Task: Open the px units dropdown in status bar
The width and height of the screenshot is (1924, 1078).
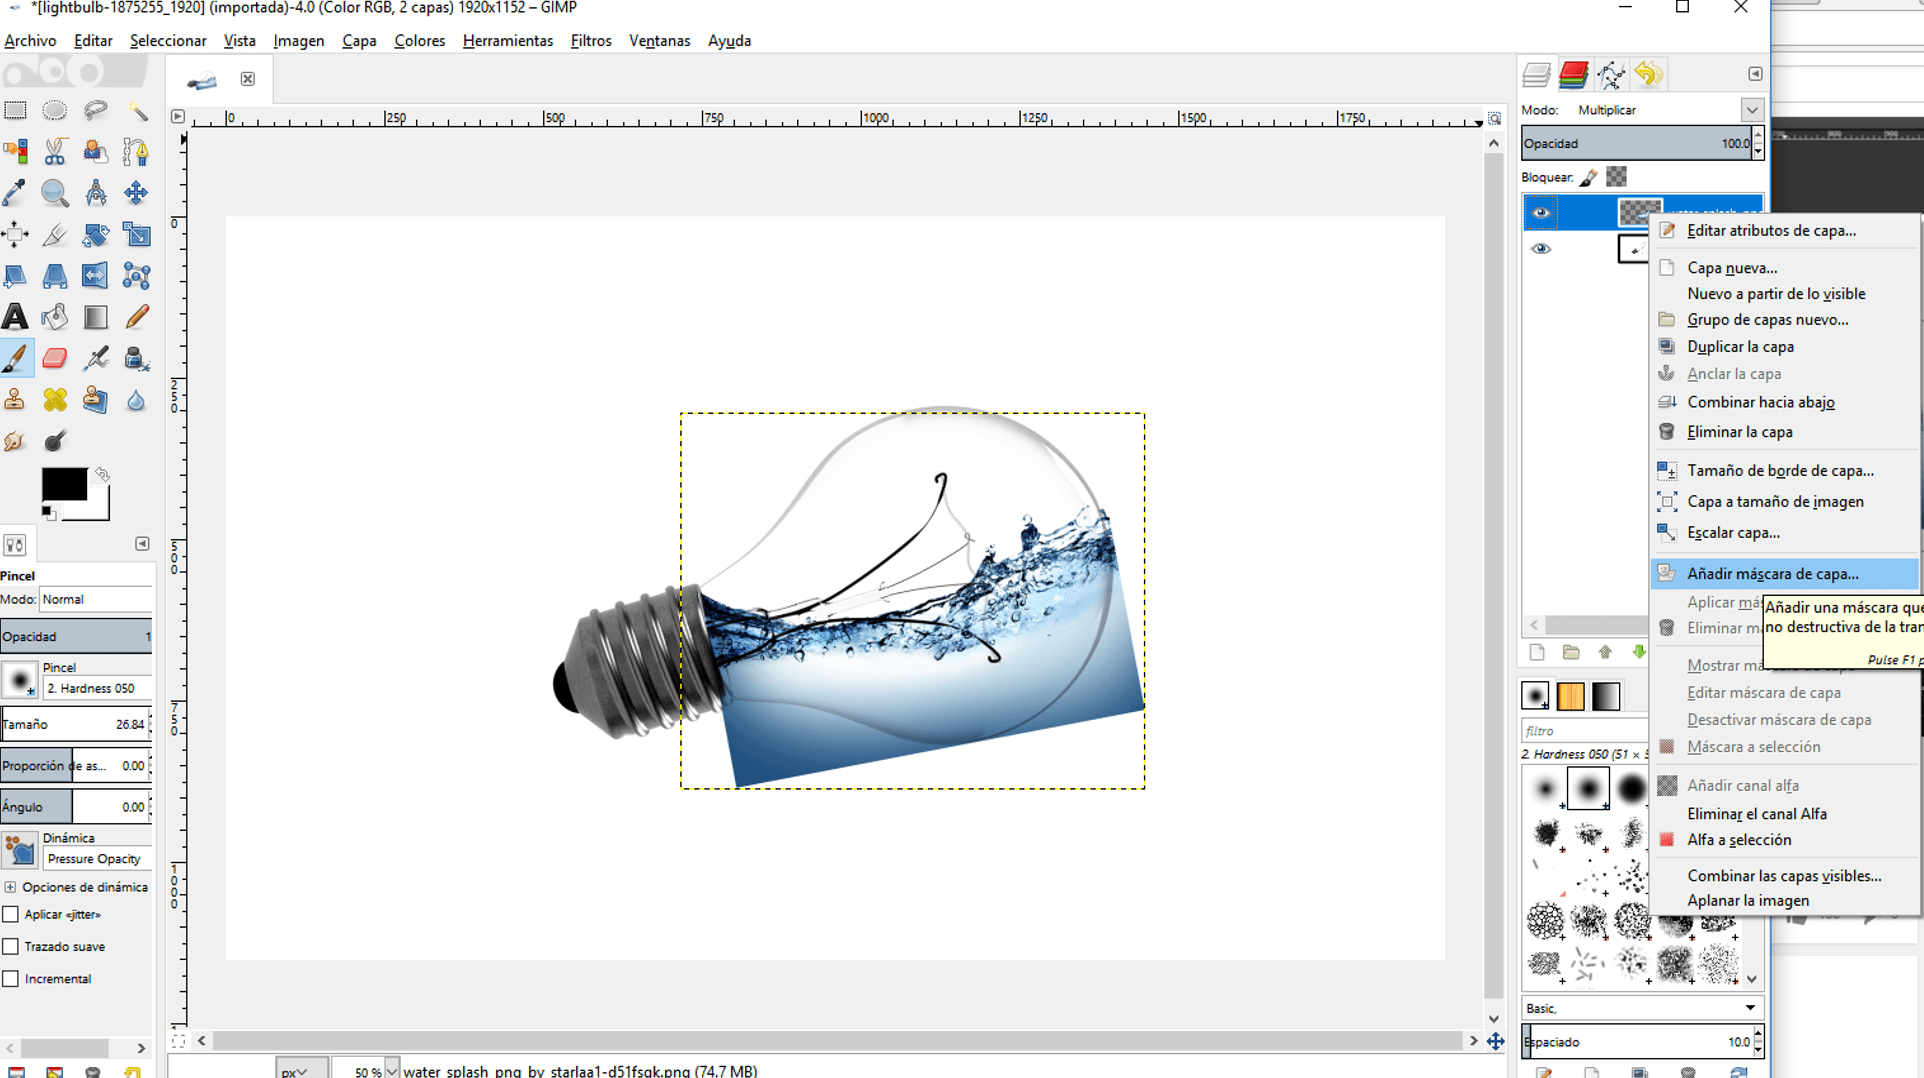Action: [x=301, y=1071]
